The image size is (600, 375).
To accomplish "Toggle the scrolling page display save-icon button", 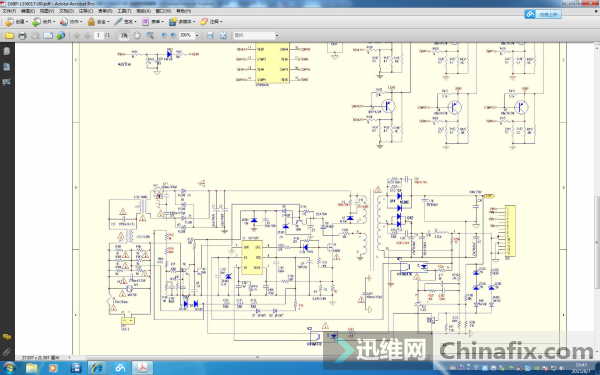I will coord(210,36).
